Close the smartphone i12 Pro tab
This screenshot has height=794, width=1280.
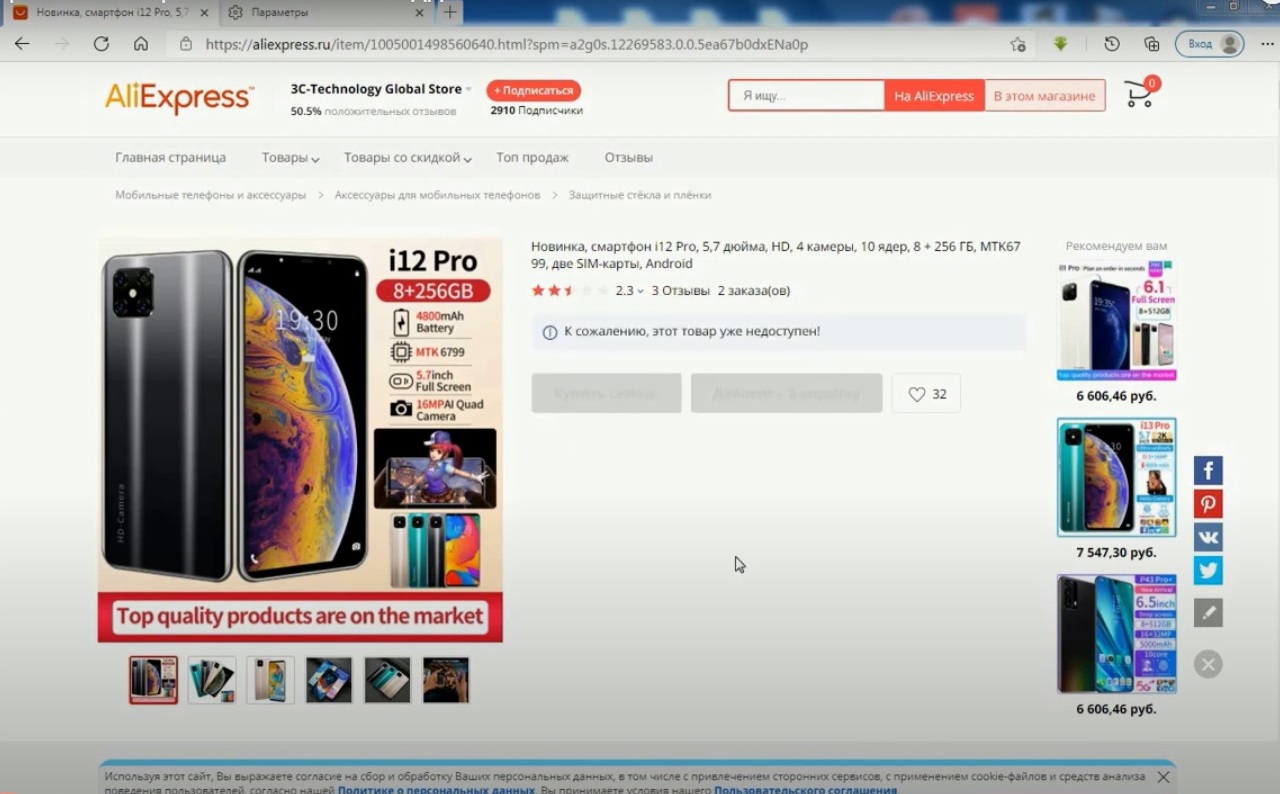tap(202, 12)
